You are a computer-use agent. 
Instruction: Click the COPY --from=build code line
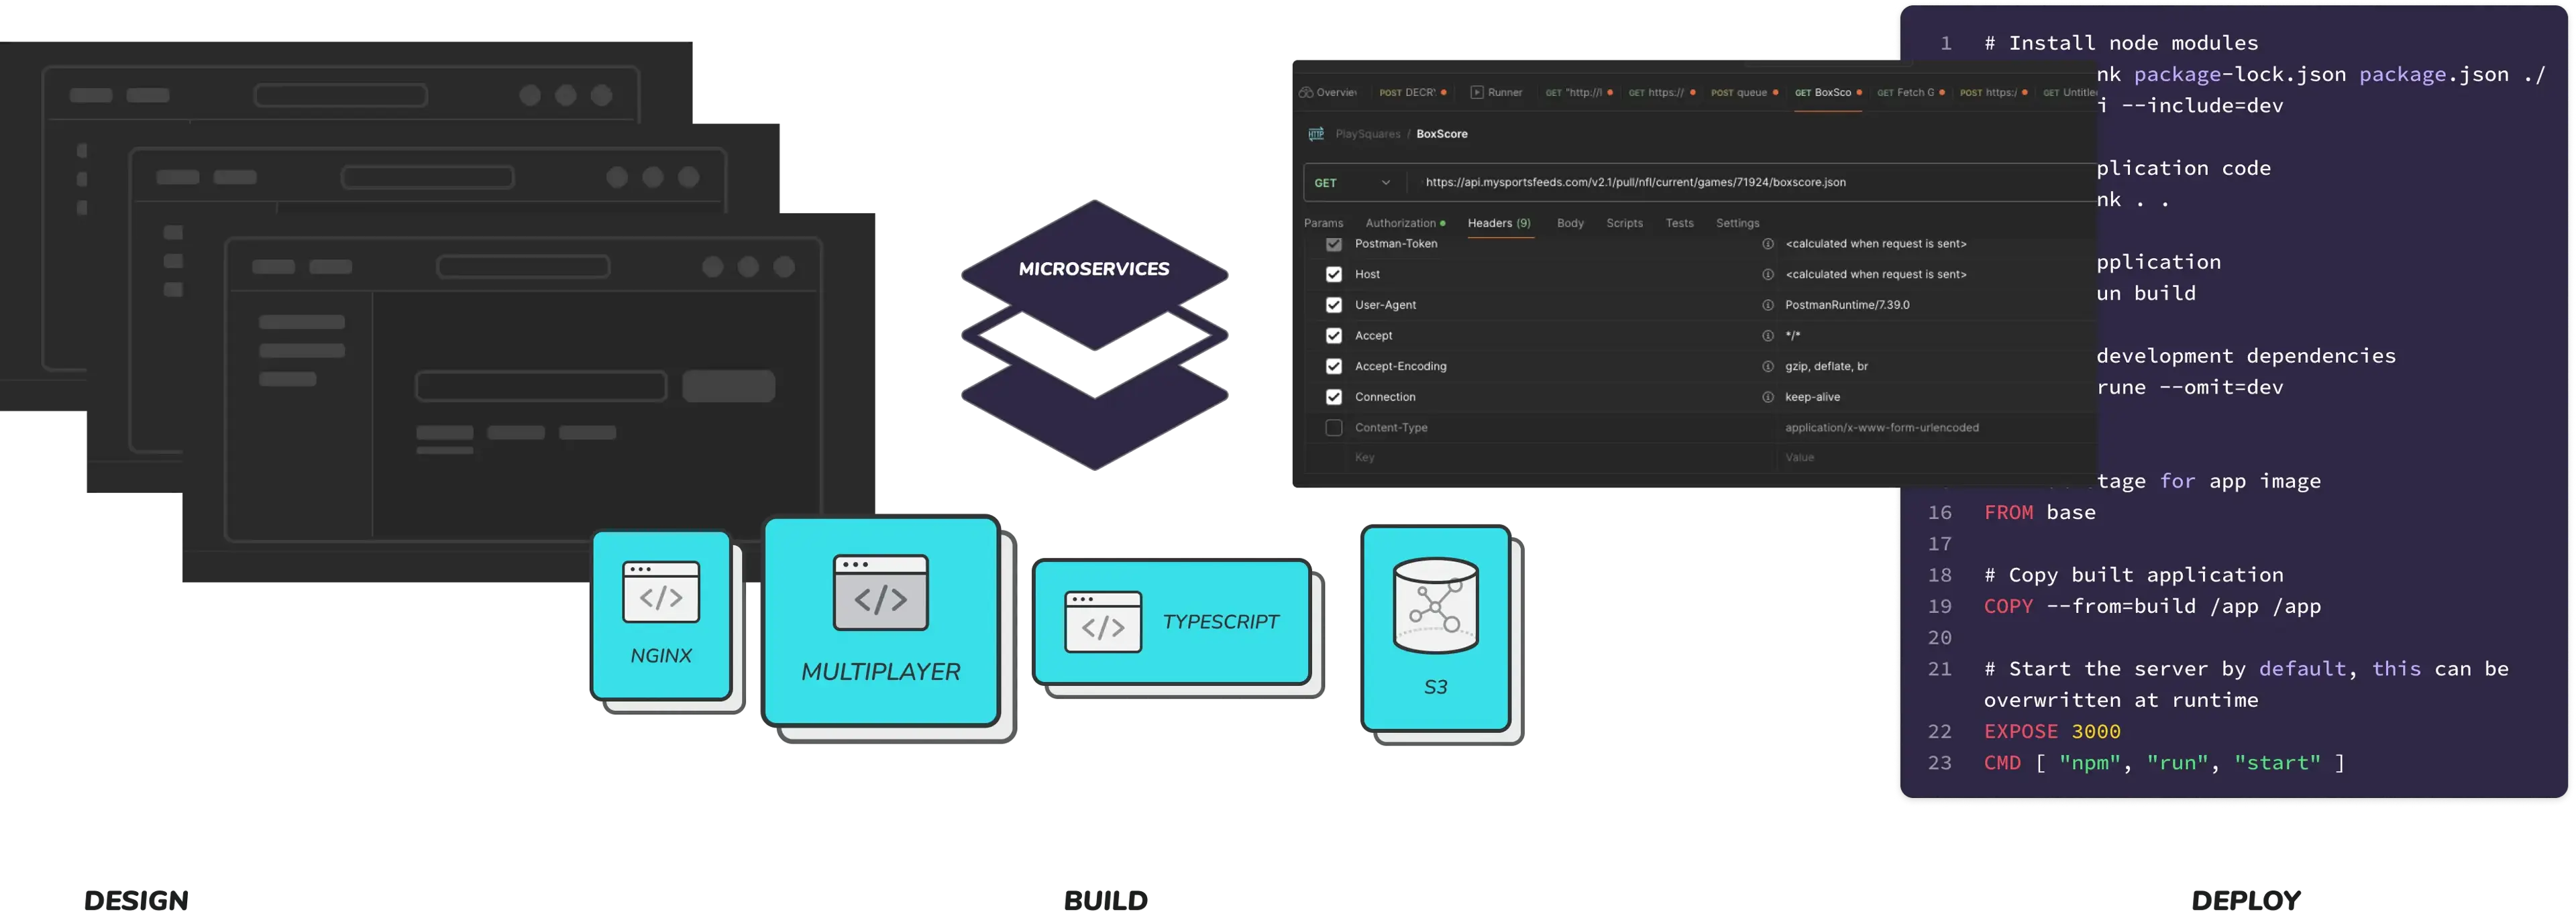[2152, 607]
